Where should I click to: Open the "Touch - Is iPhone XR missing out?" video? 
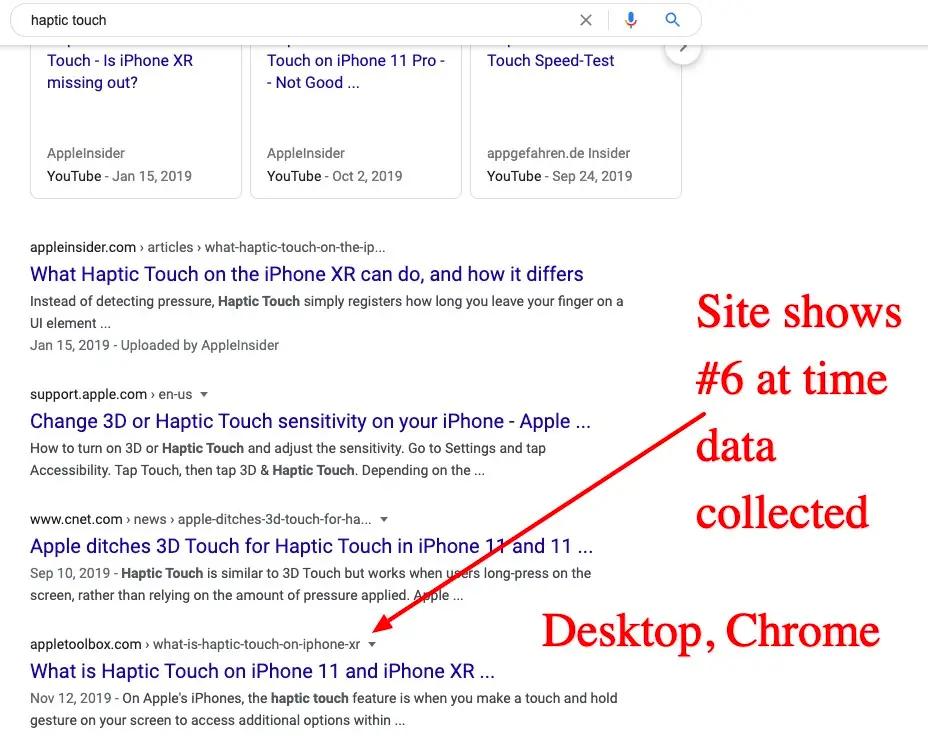click(x=120, y=71)
